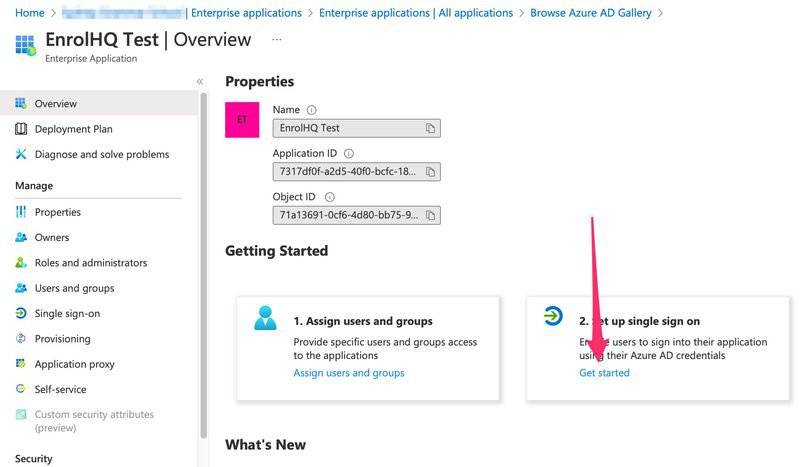Click the Application proxy icon

tap(21, 363)
